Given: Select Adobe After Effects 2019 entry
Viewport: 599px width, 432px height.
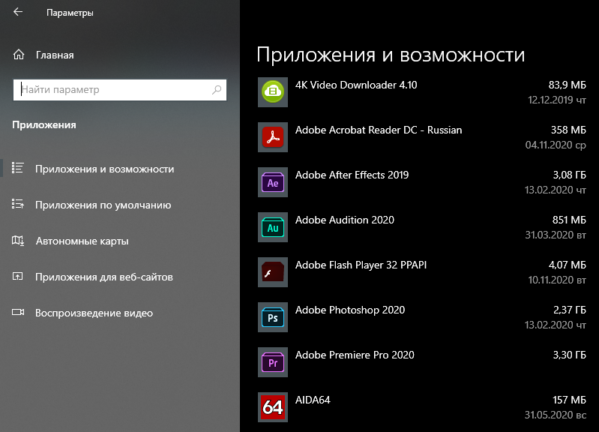Looking at the screenshot, I should click(x=352, y=175).
